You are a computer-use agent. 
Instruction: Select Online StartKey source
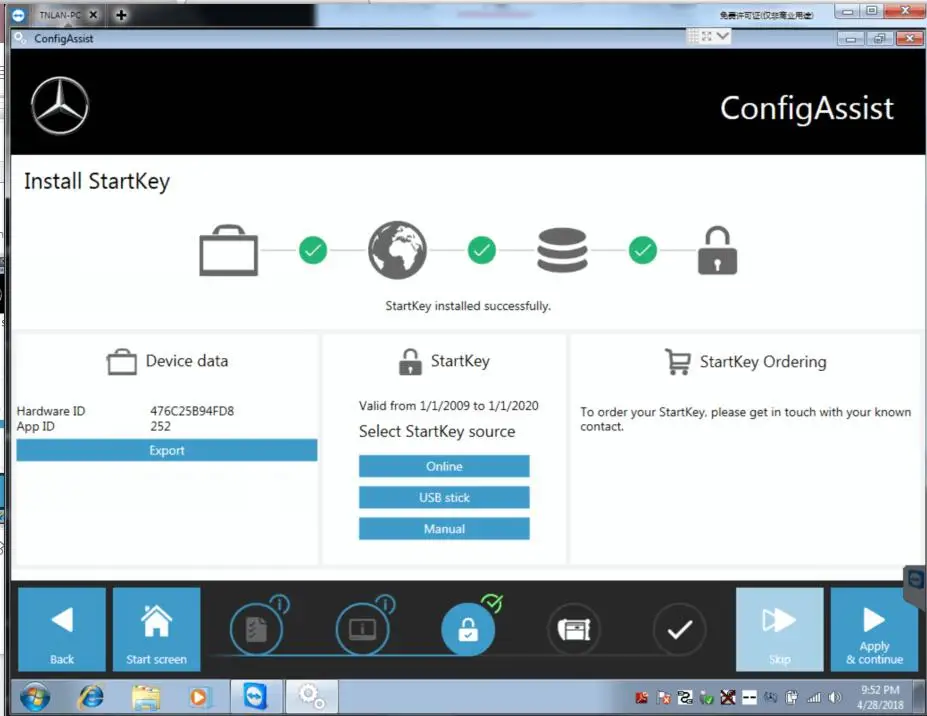click(444, 466)
